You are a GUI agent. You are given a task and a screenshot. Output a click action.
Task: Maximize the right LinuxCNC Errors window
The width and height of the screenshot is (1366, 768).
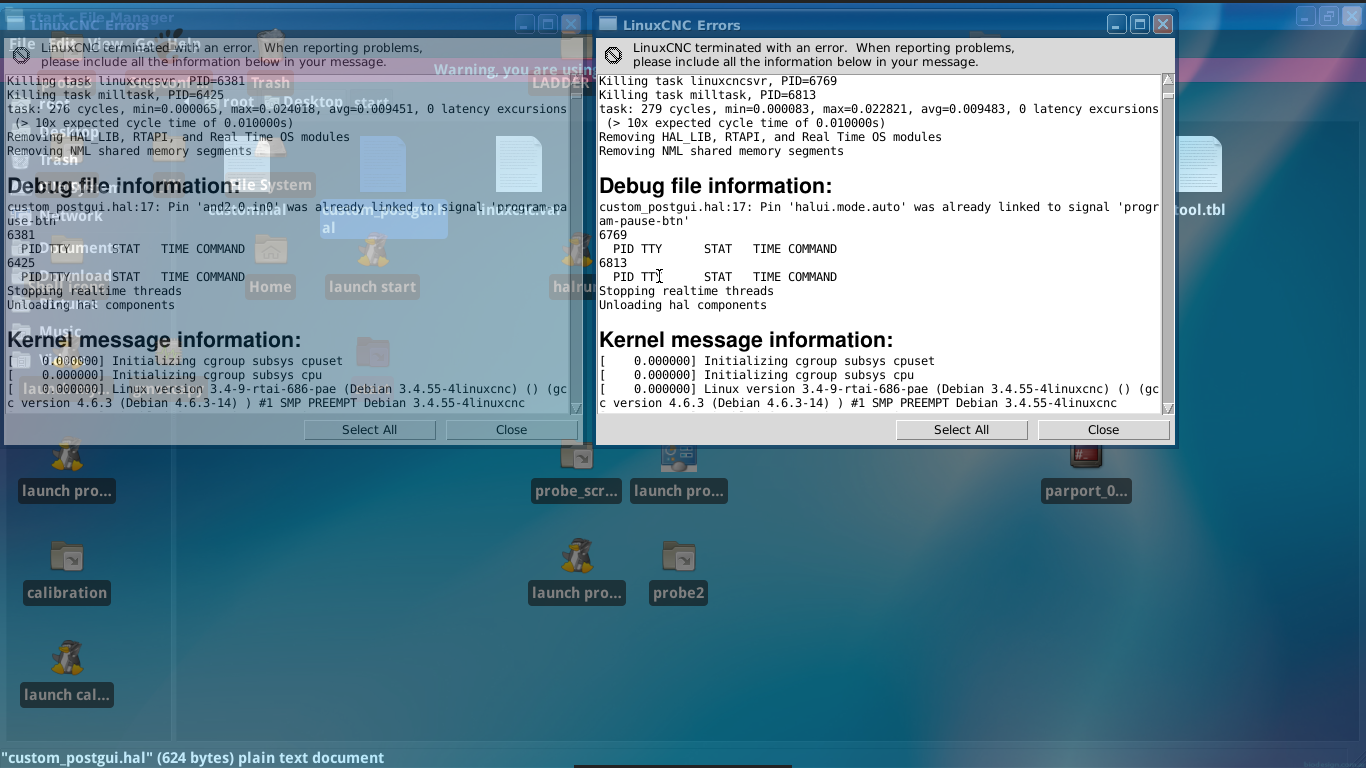click(1139, 24)
